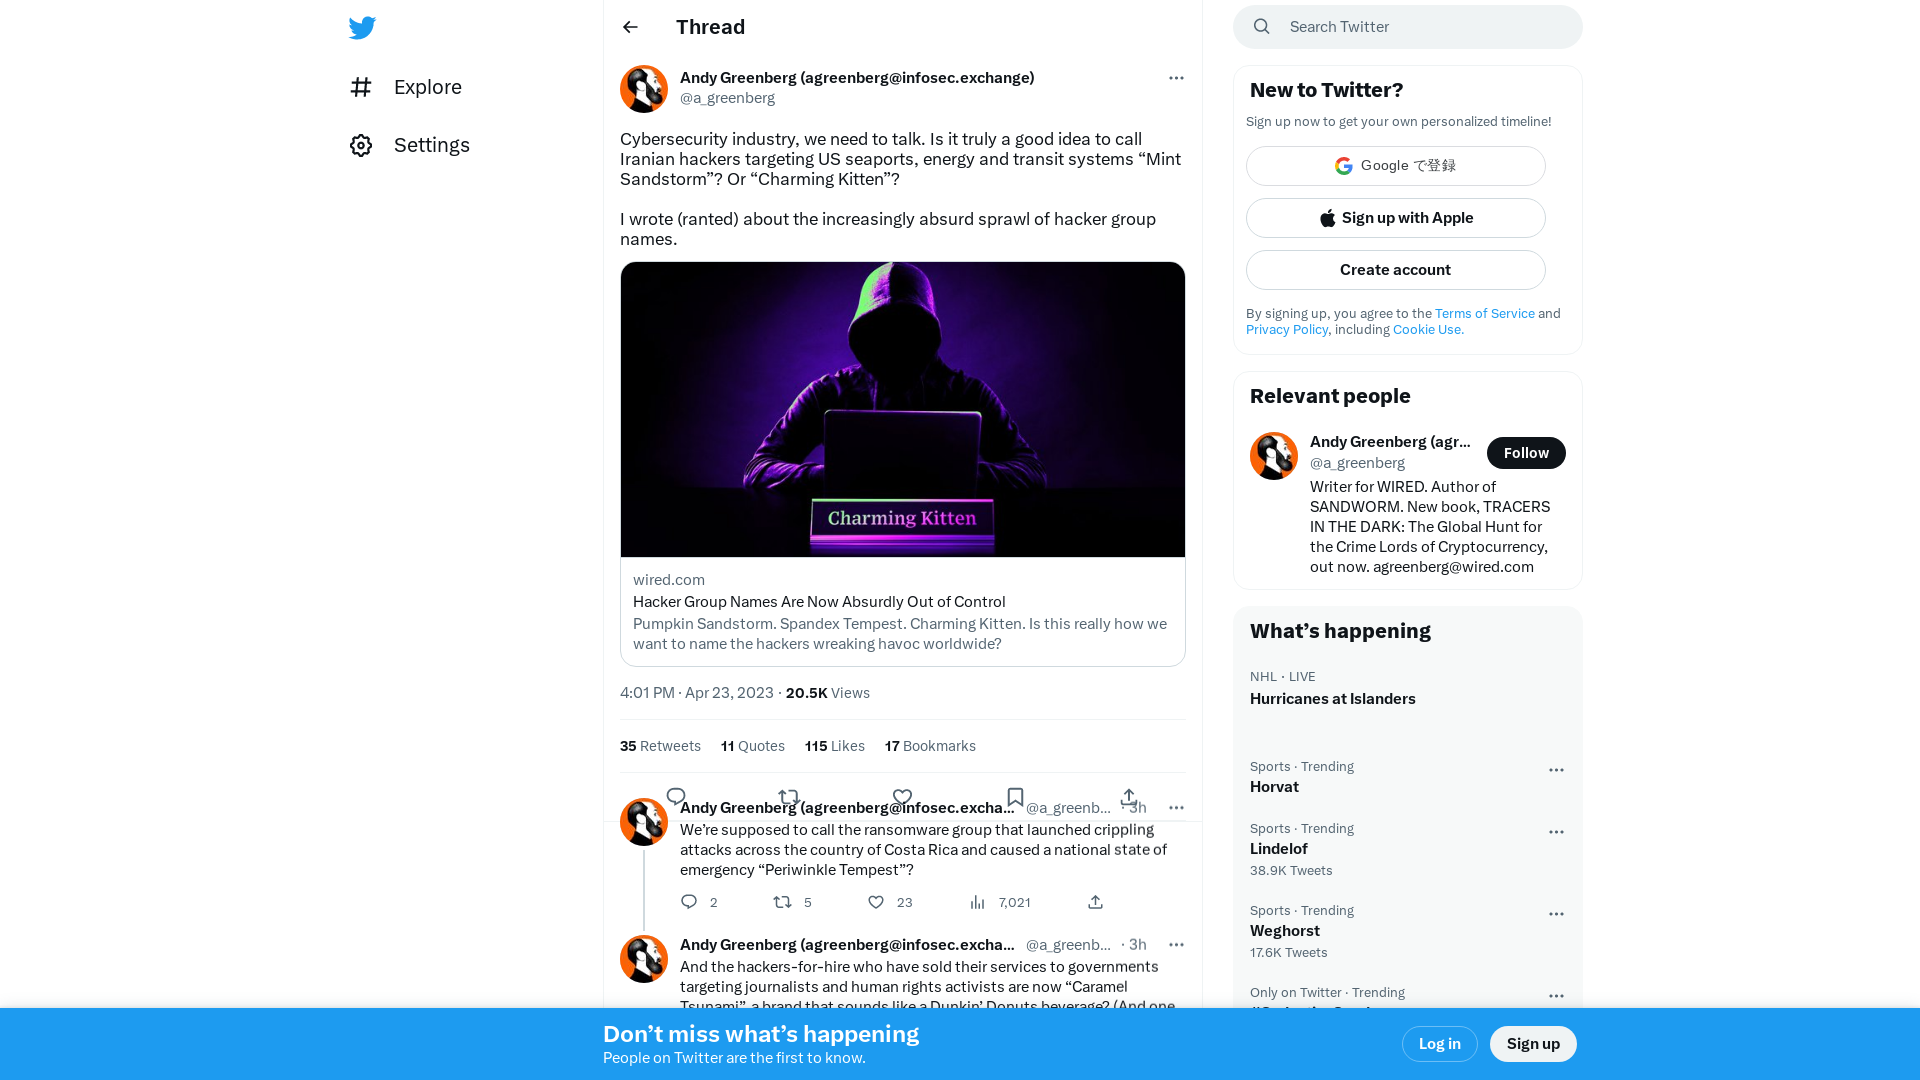The image size is (1920, 1080).
Task: Click the share/upload icon on second tweet
Action: [x=1095, y=902]
